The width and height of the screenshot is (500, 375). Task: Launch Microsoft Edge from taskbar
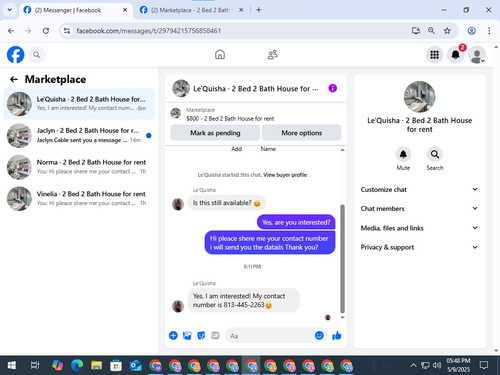click(x=77, y=365)
